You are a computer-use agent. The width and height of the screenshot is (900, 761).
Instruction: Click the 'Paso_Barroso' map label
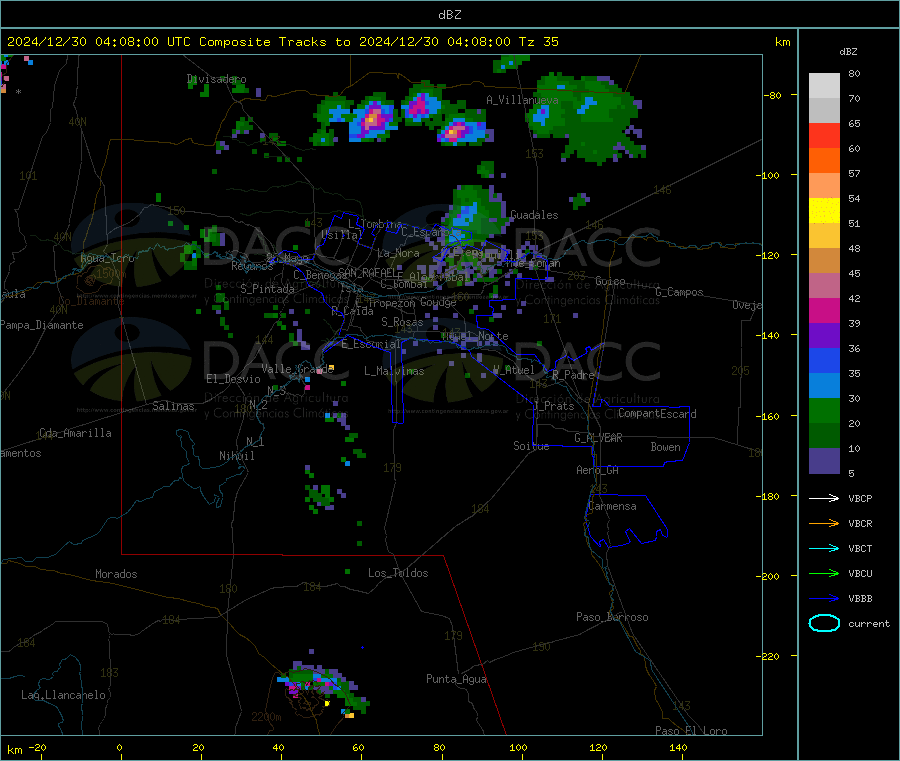[612, 617]
